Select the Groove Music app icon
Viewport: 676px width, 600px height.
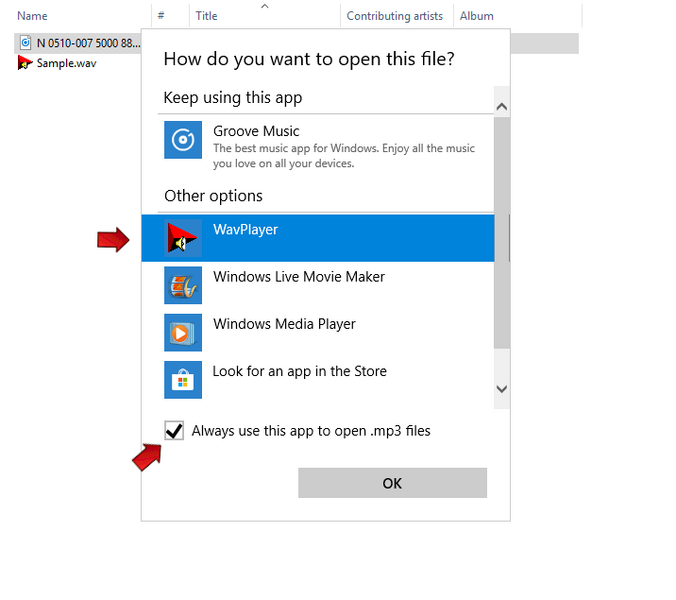183,140
